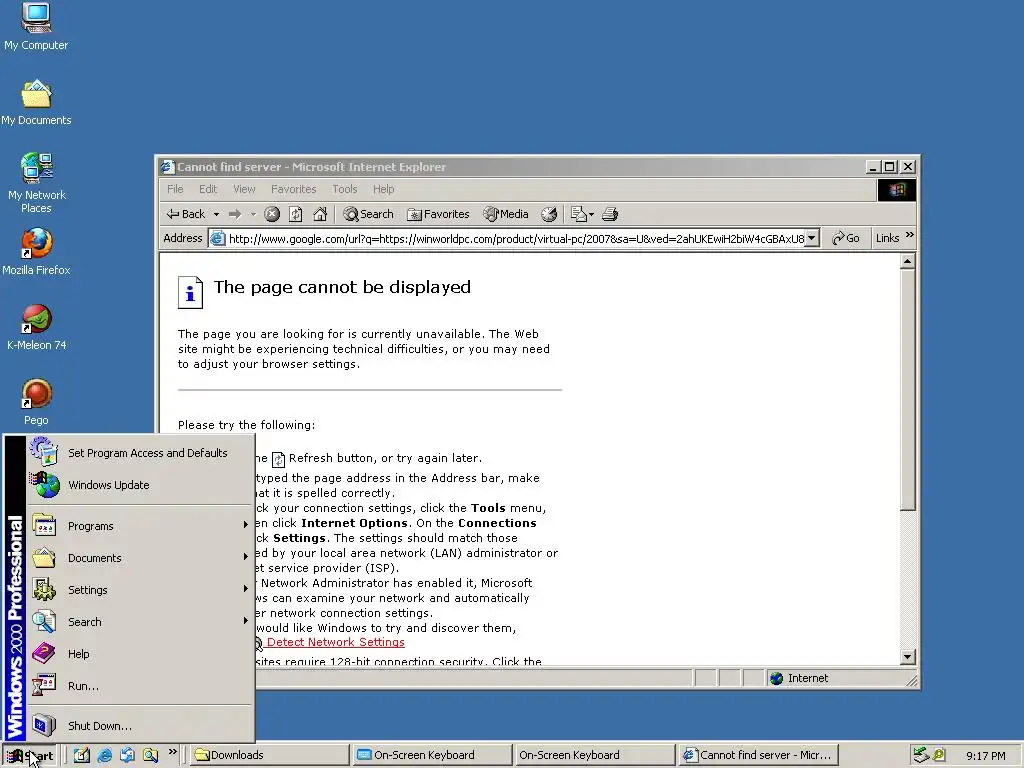Click the Windows logo throbber in IE
This screenshot has height=768, width=1024.
pos(897,189)
